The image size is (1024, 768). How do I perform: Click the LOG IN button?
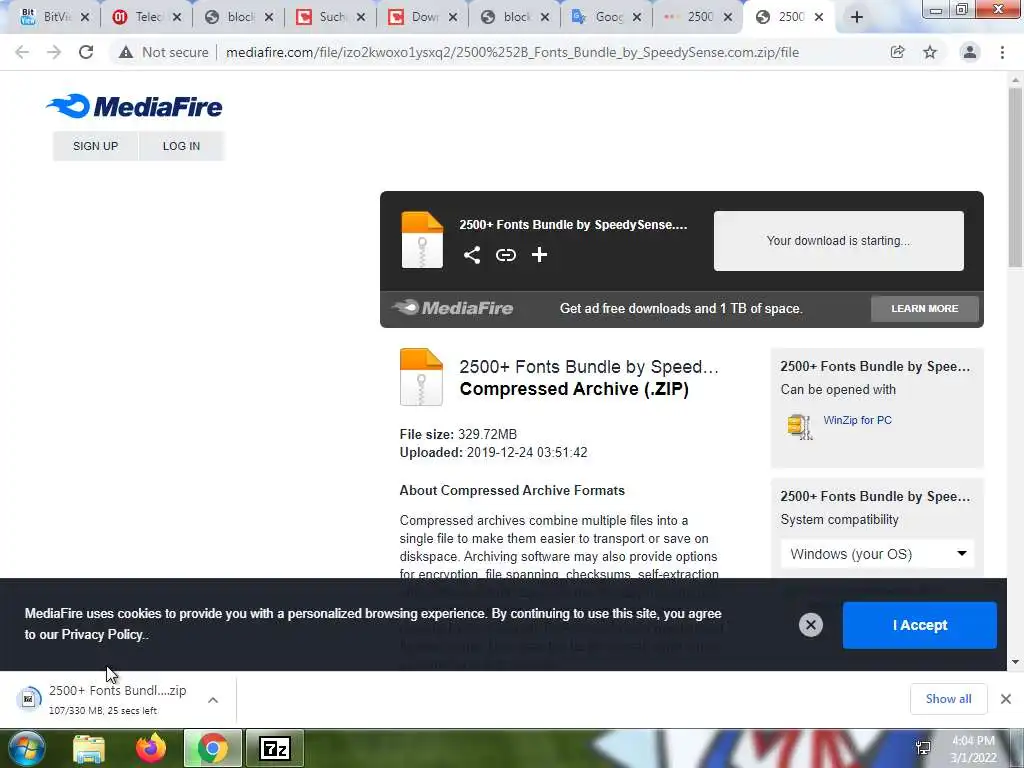(x=182, y=146)
